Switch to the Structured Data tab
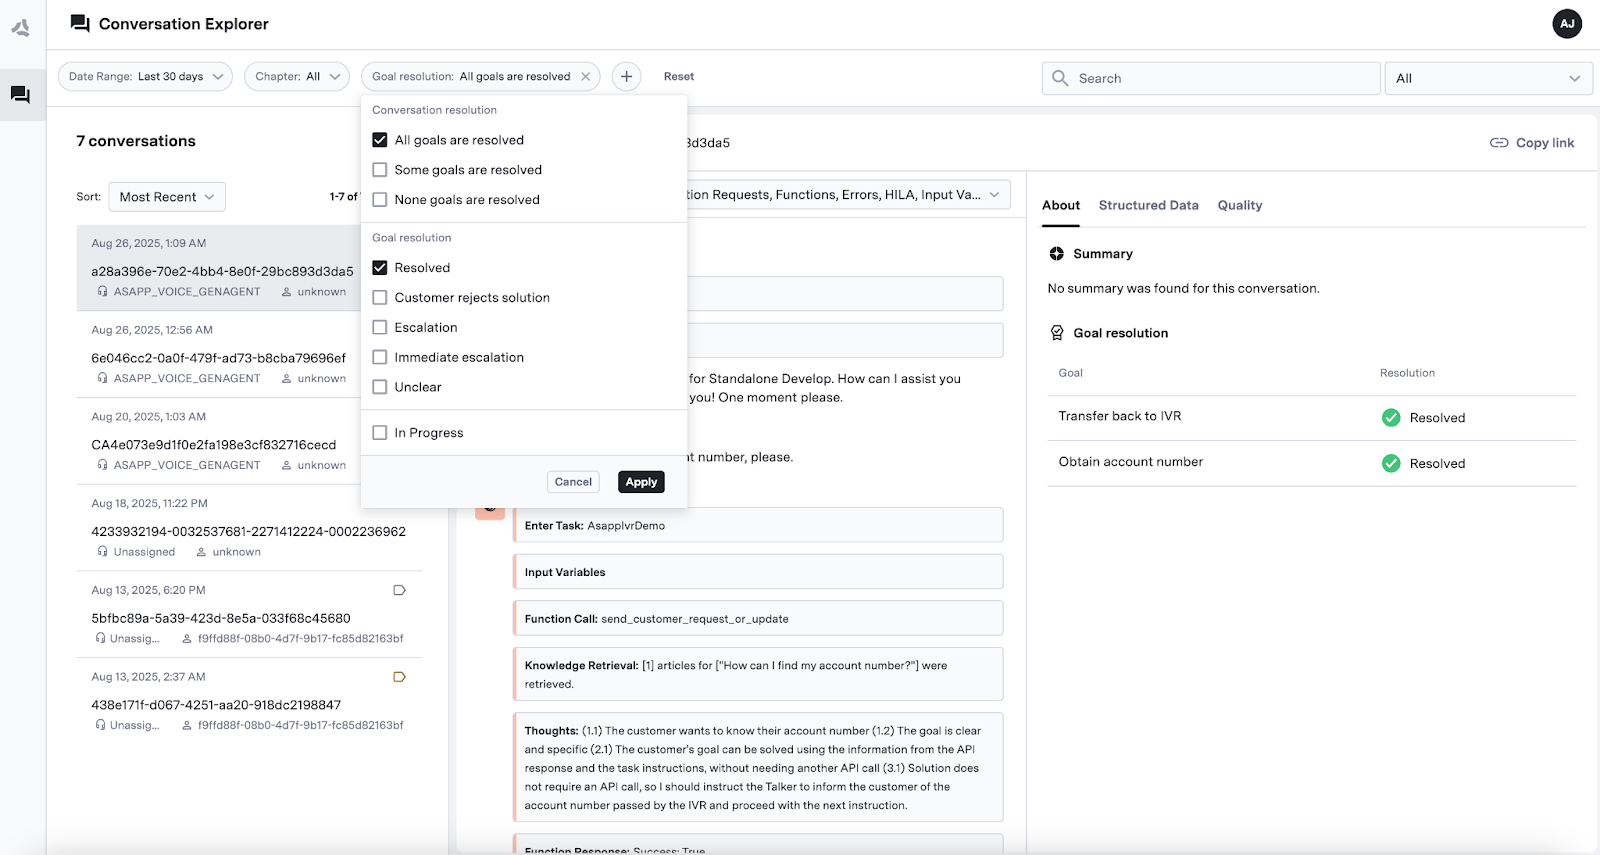This screenshot has width=1600, height=855. click(x=1148, y=205)
